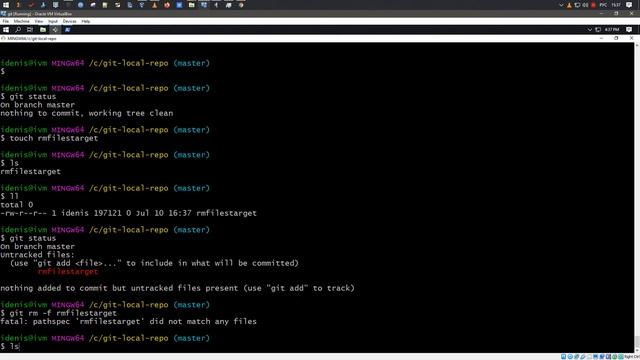Click 'nothing to commit, working tree clean' line
The image size is (640, 360).
pos(87,113)
